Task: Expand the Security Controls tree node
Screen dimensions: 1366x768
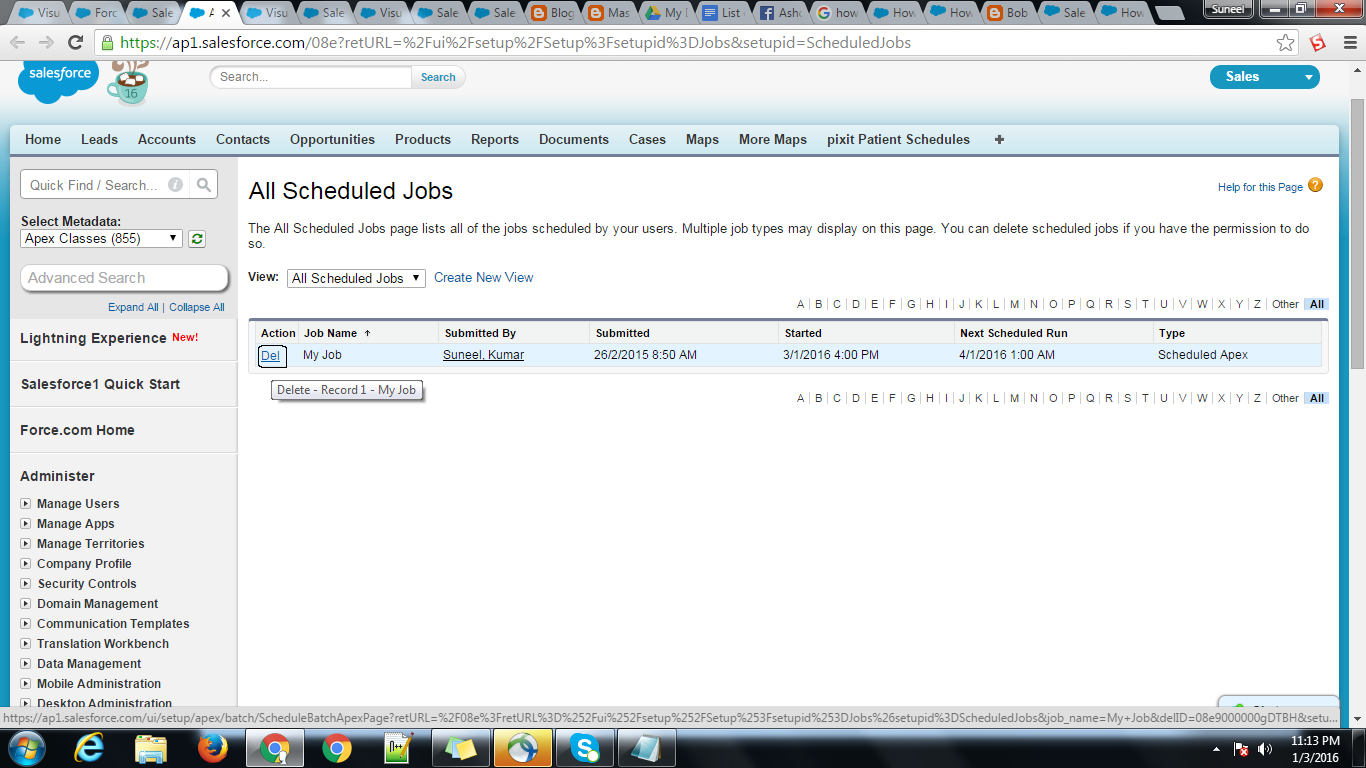Action: 26,584
